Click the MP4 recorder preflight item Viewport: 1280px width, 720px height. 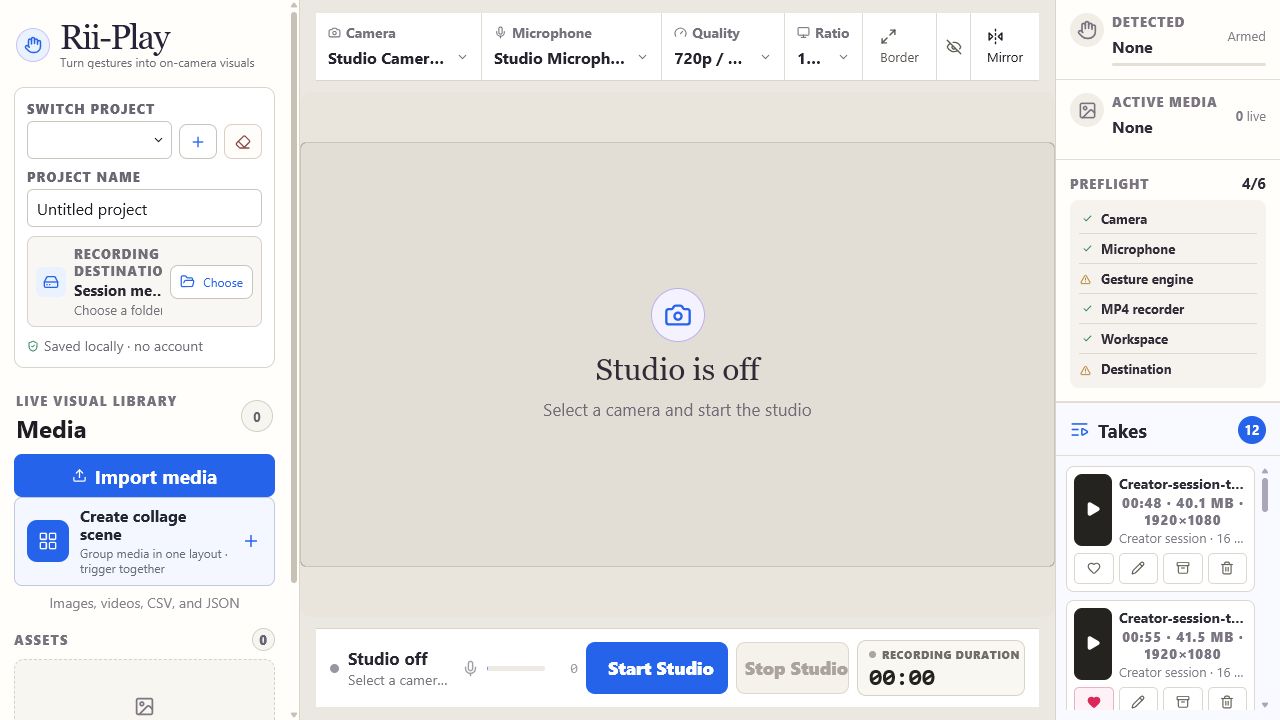pyautogui.click(x=1168, y=309)
